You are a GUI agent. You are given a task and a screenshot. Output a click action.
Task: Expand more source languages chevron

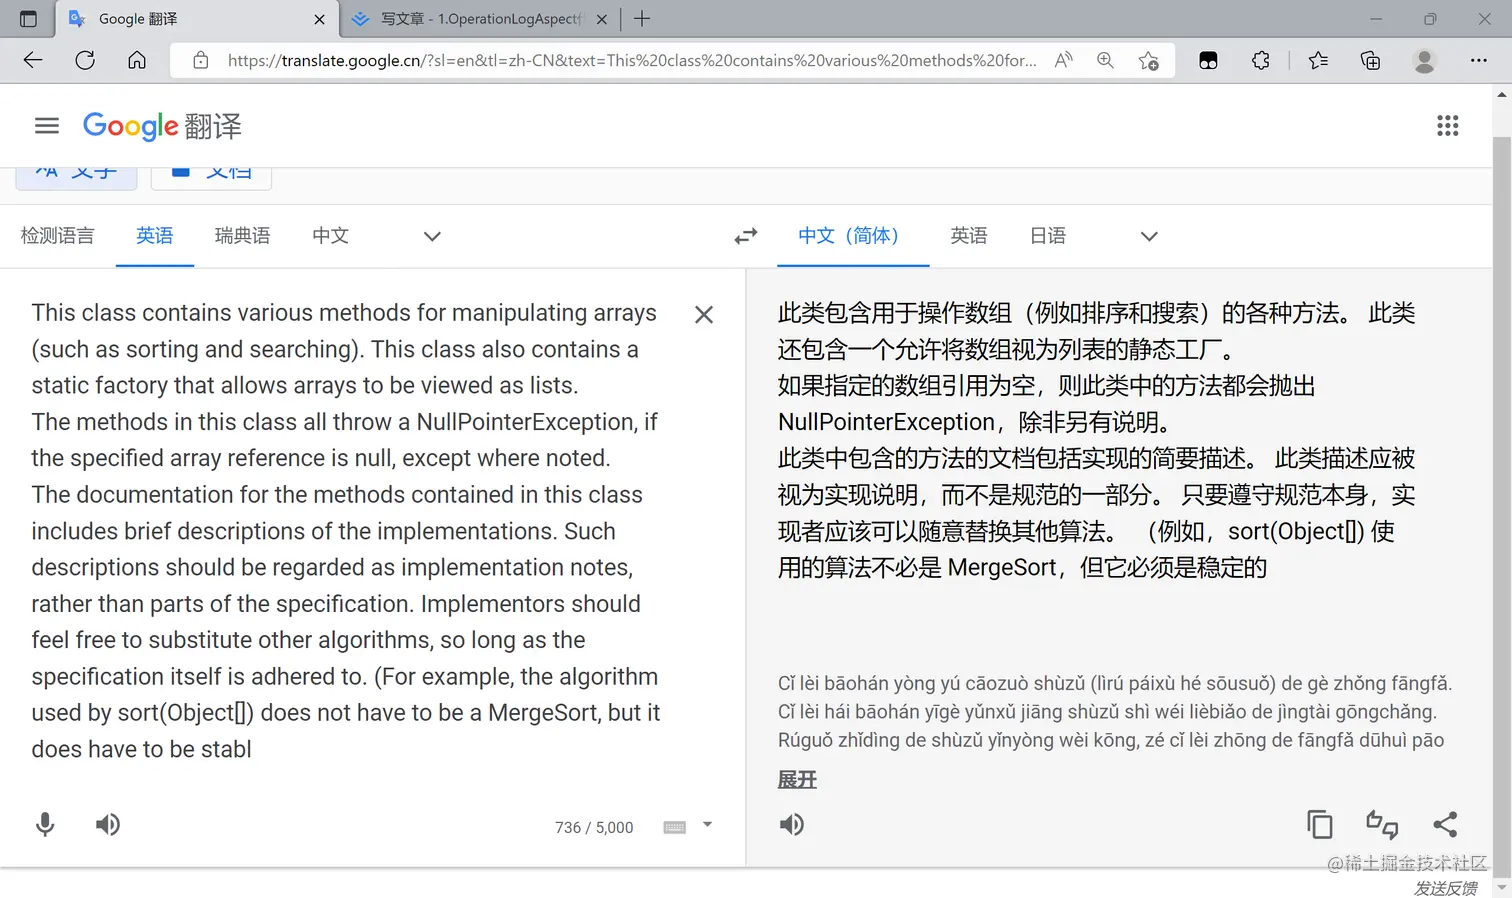tap(432, 237)
